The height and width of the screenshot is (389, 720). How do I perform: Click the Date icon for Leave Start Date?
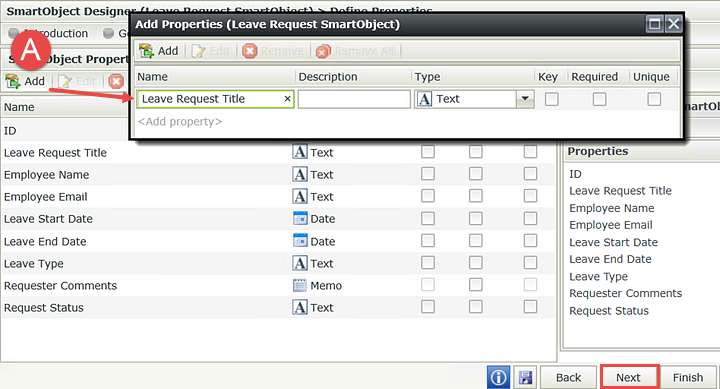(300, 218)
